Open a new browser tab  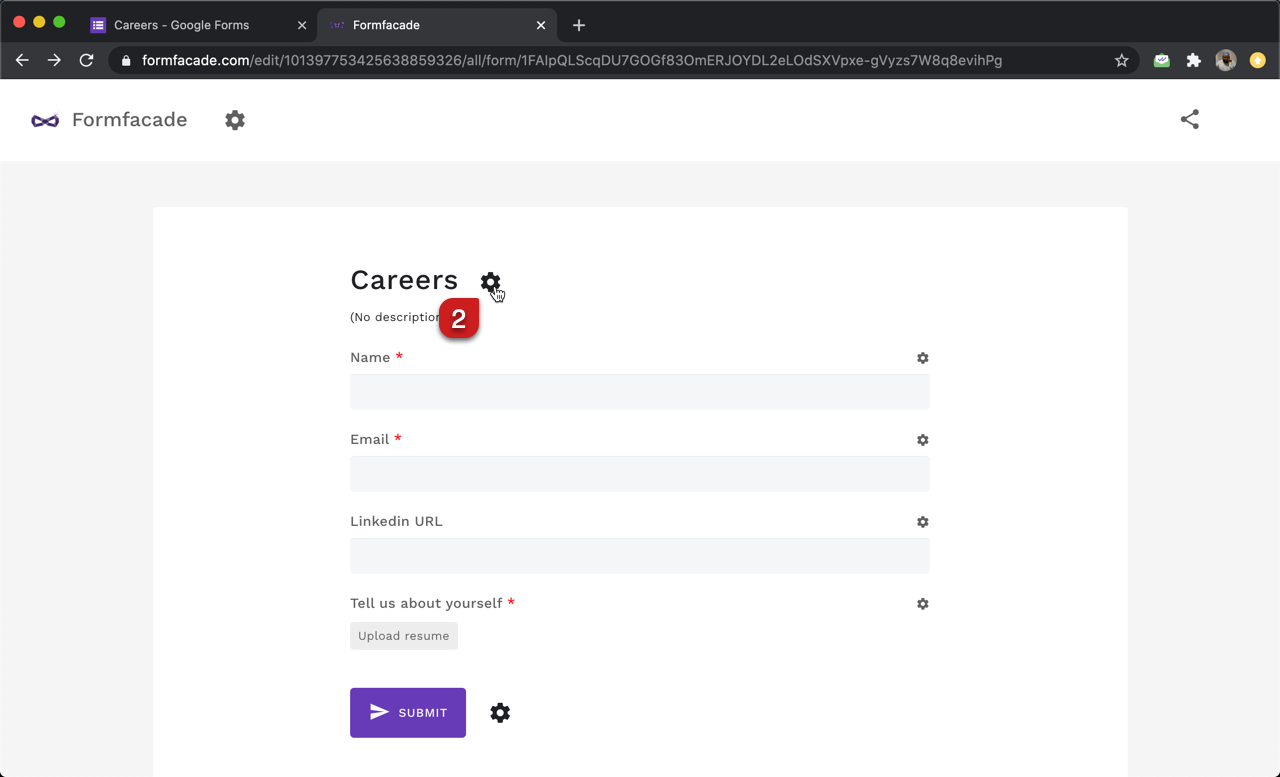(579, 25)
